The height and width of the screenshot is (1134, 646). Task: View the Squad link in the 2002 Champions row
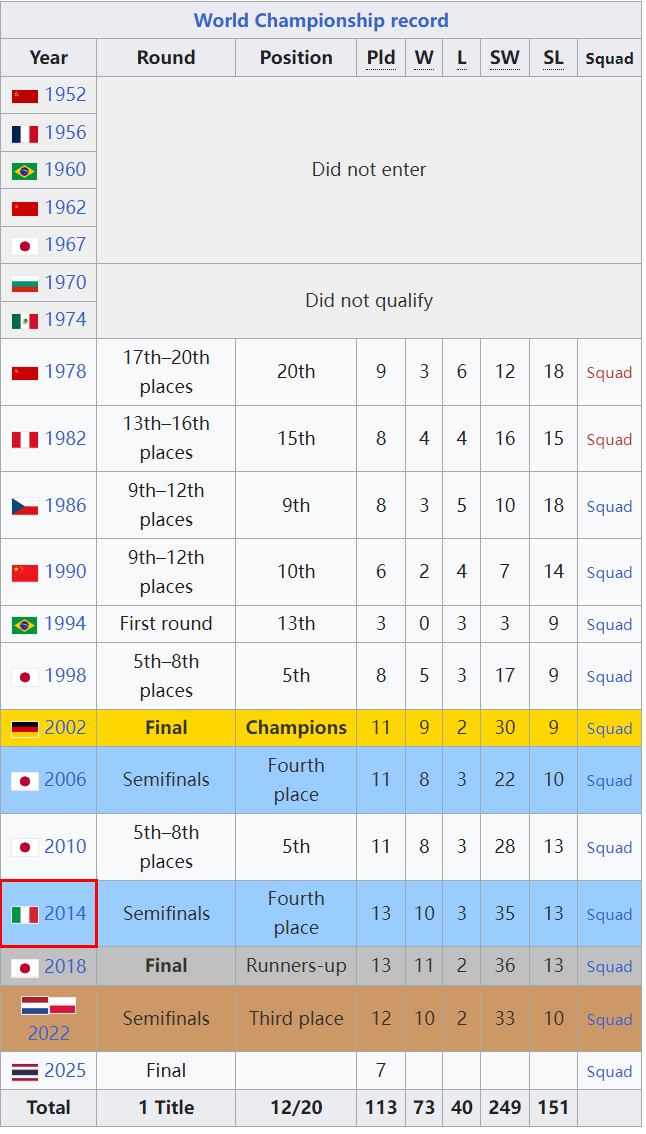tap(609, 728)
